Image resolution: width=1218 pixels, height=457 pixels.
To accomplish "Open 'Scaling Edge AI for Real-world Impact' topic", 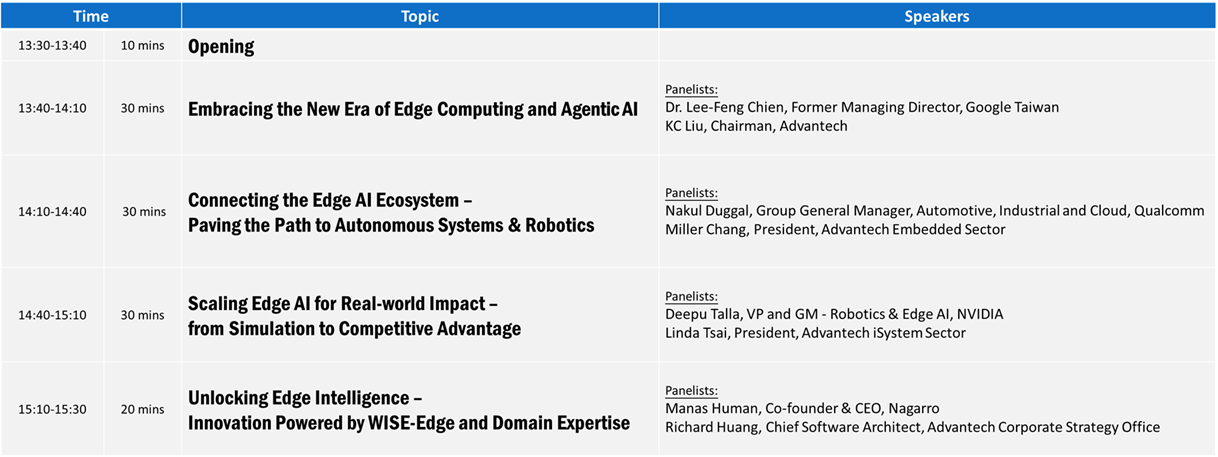I will (x=343, y=303).
